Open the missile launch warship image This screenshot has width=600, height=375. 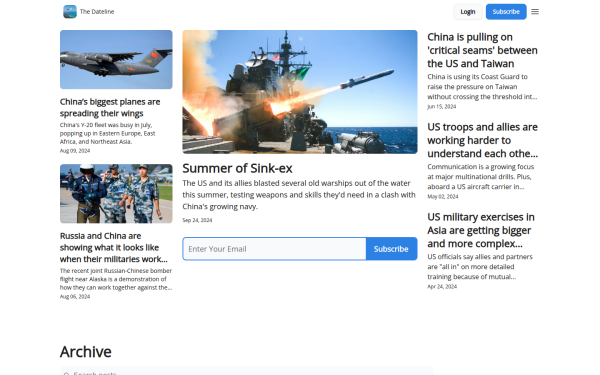[300, 92]
